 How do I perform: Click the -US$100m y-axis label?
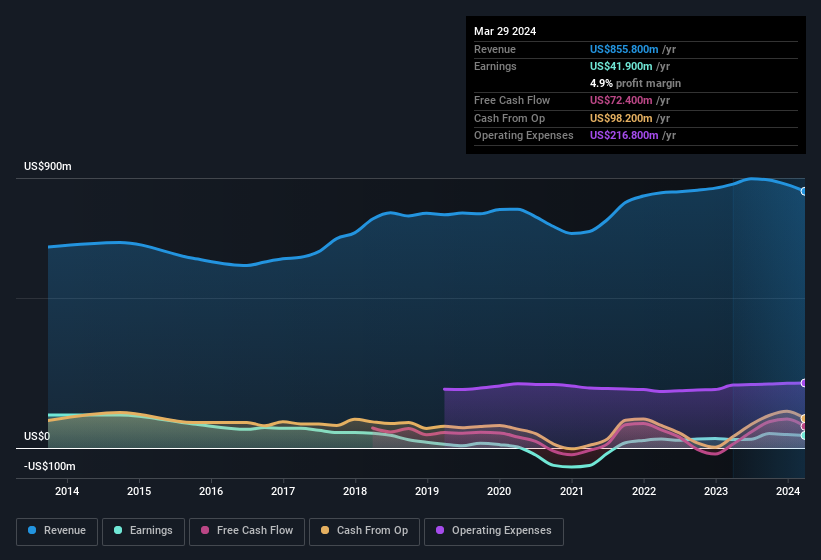point(49,466)
